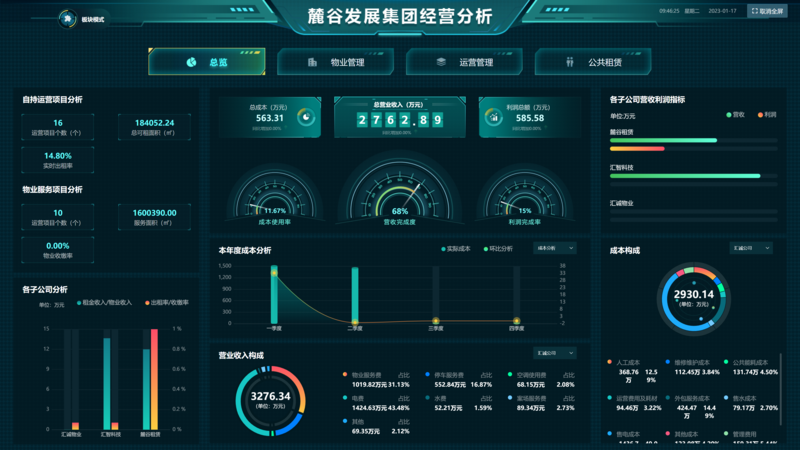The image size is (800, 450).
Task: Click the 售水成本 entry 79.17万
Action: tap(751, 403)
